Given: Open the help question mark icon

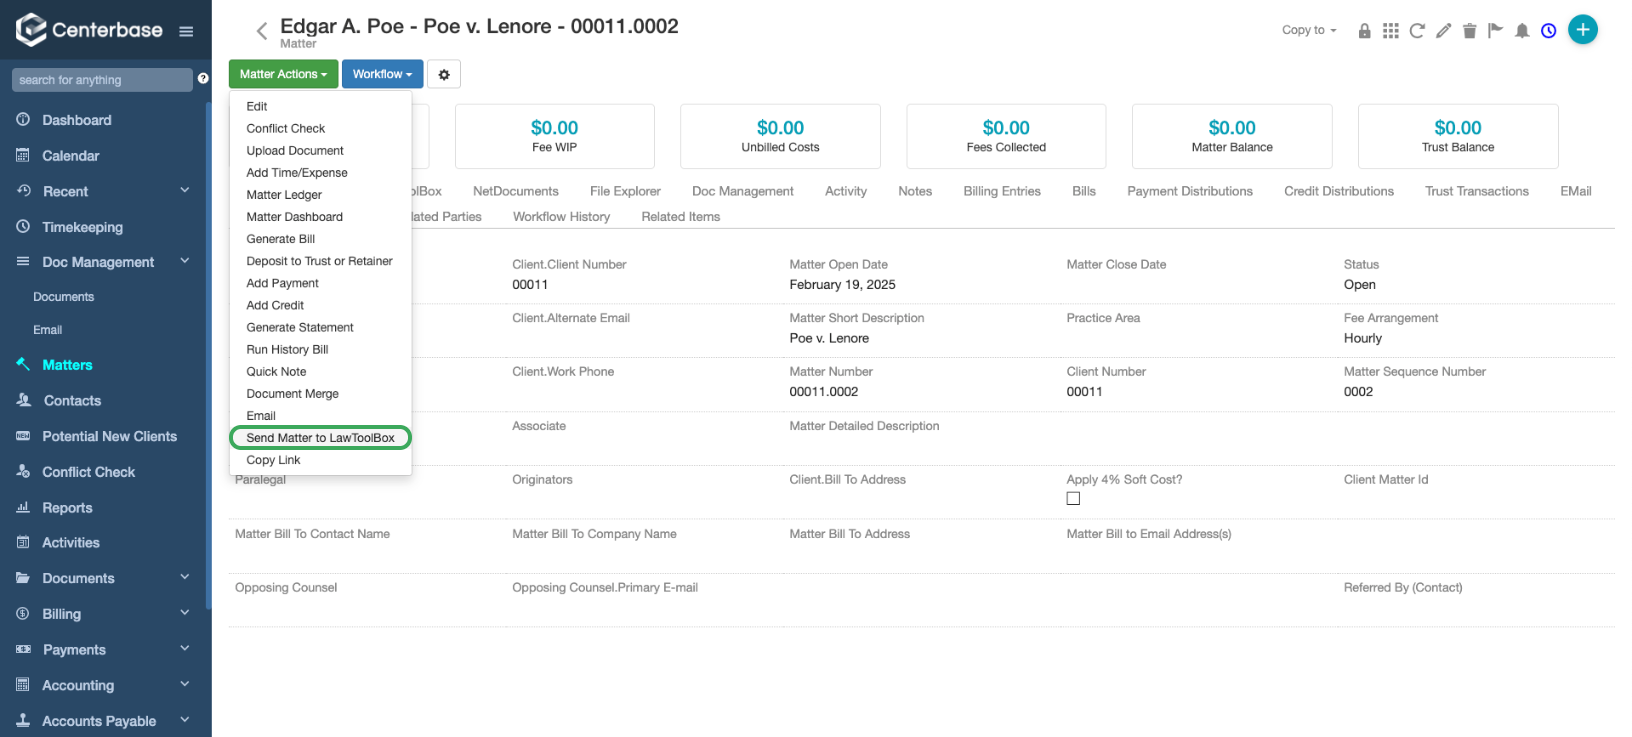Looking at the screenshot, I should click(x=203, y=78).
